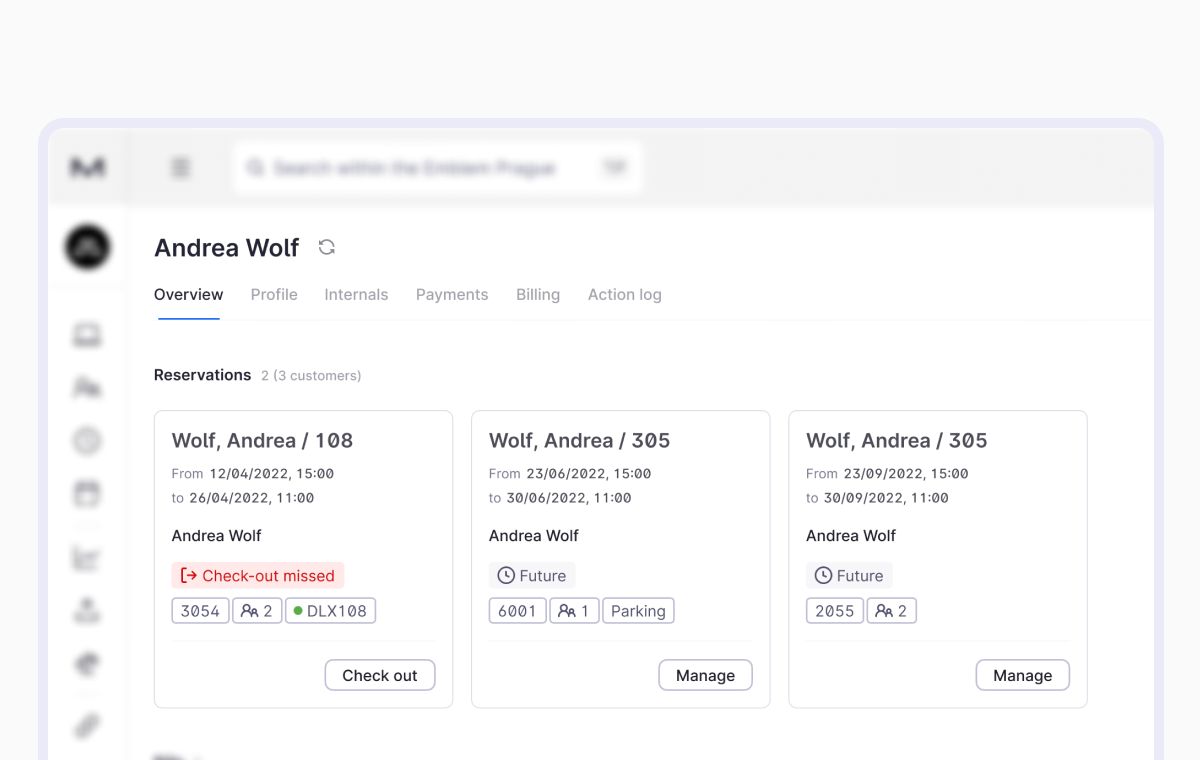The width and height of the screenshot is (1200, 760).
Task: Switch to the Profile tab
Action: [274, 295]
